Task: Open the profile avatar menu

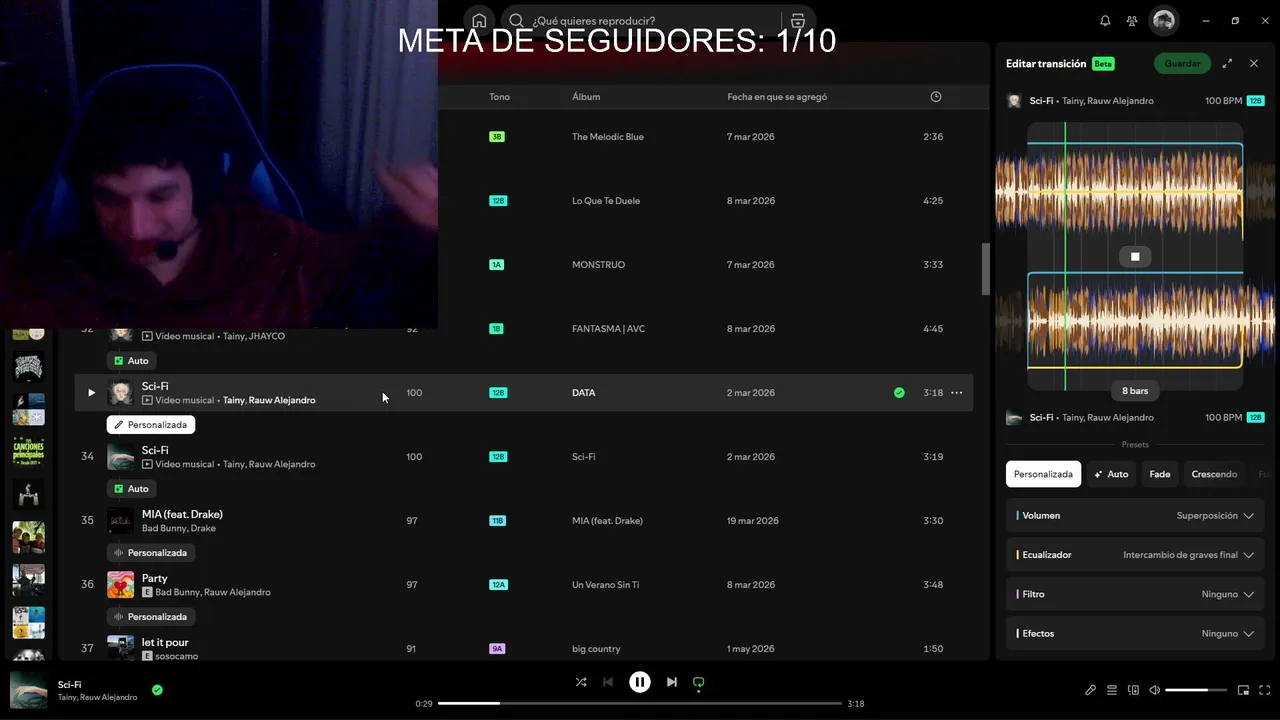Action: click(x=1163, y=20)
